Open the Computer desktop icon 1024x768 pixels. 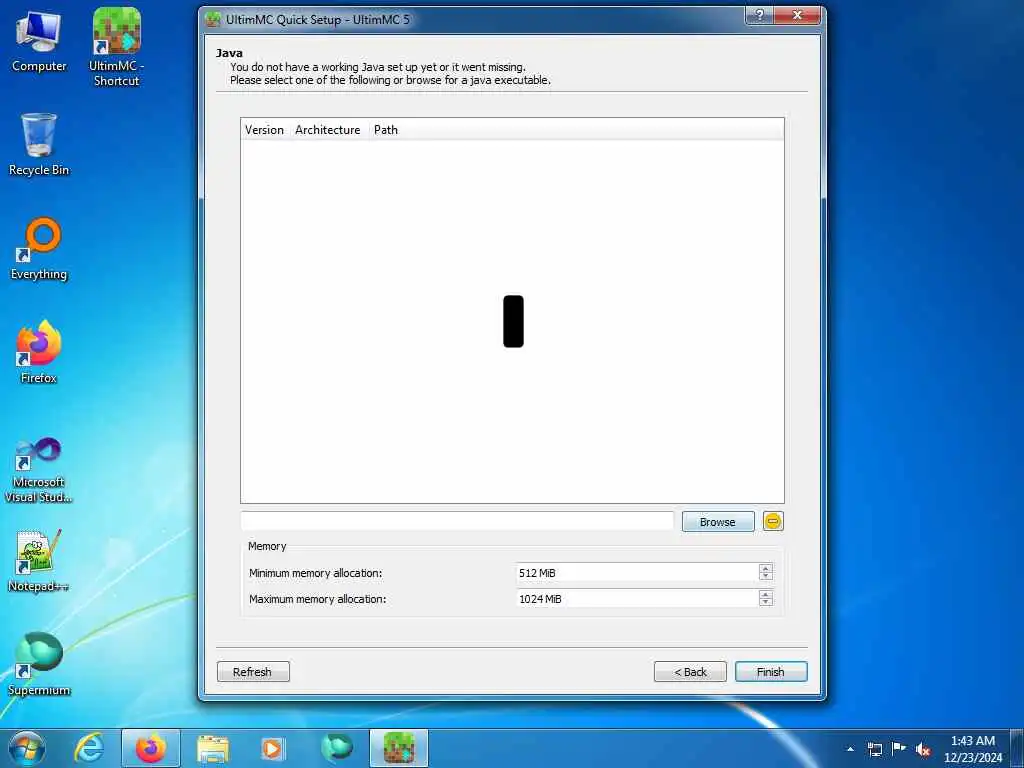pyautogui.click(x=39, y=42)
